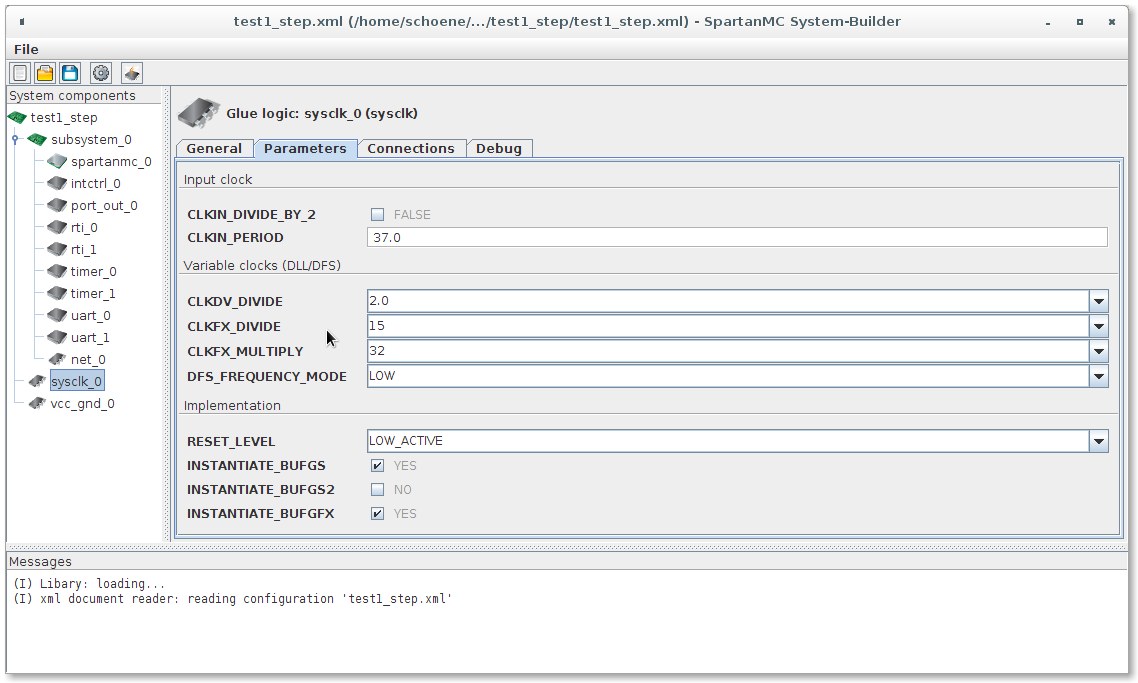
Task: Click the window menu button in title bar
Action: [x=22, y=22]
